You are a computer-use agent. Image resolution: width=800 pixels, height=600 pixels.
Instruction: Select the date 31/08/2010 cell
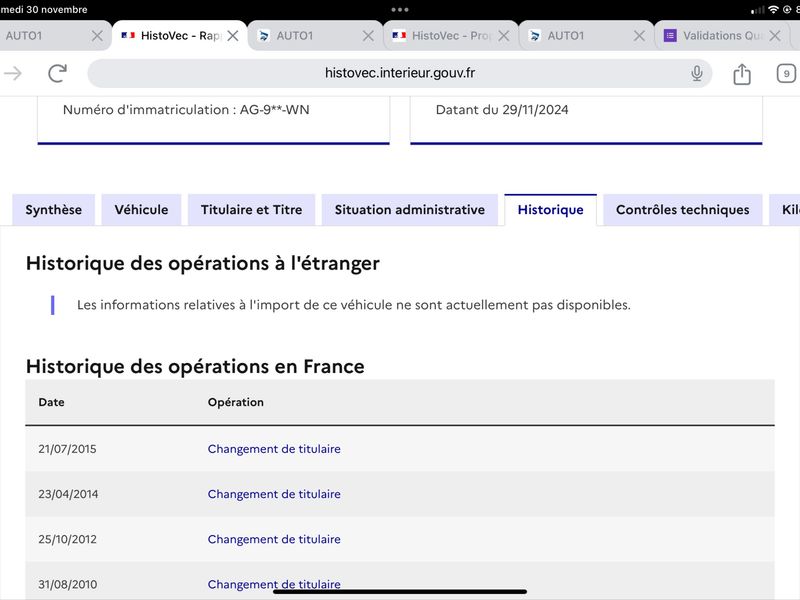pos(67,584)
